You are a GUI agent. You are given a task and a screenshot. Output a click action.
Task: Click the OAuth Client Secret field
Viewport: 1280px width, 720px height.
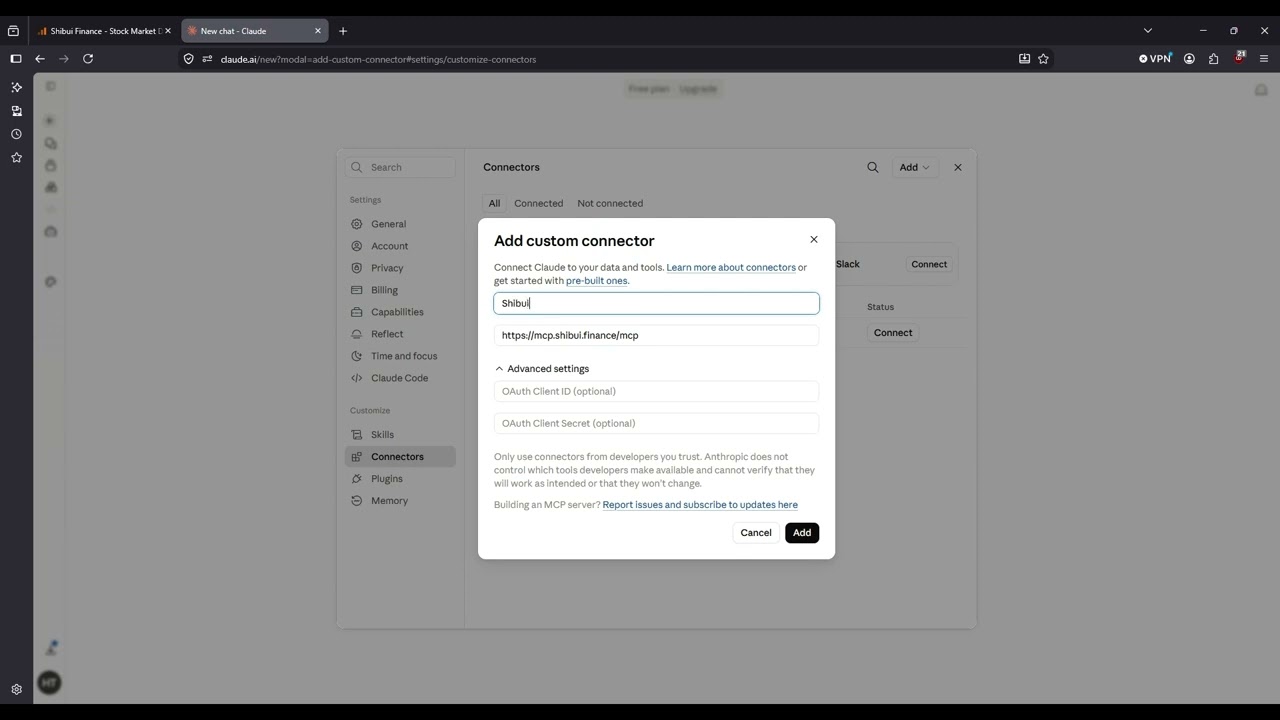coord(656,423)
